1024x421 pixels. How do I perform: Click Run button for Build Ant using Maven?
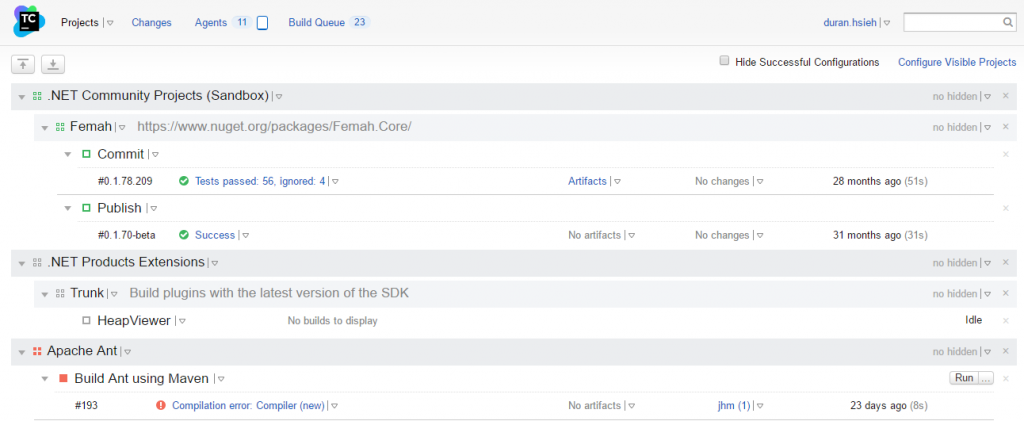(964, 378)
